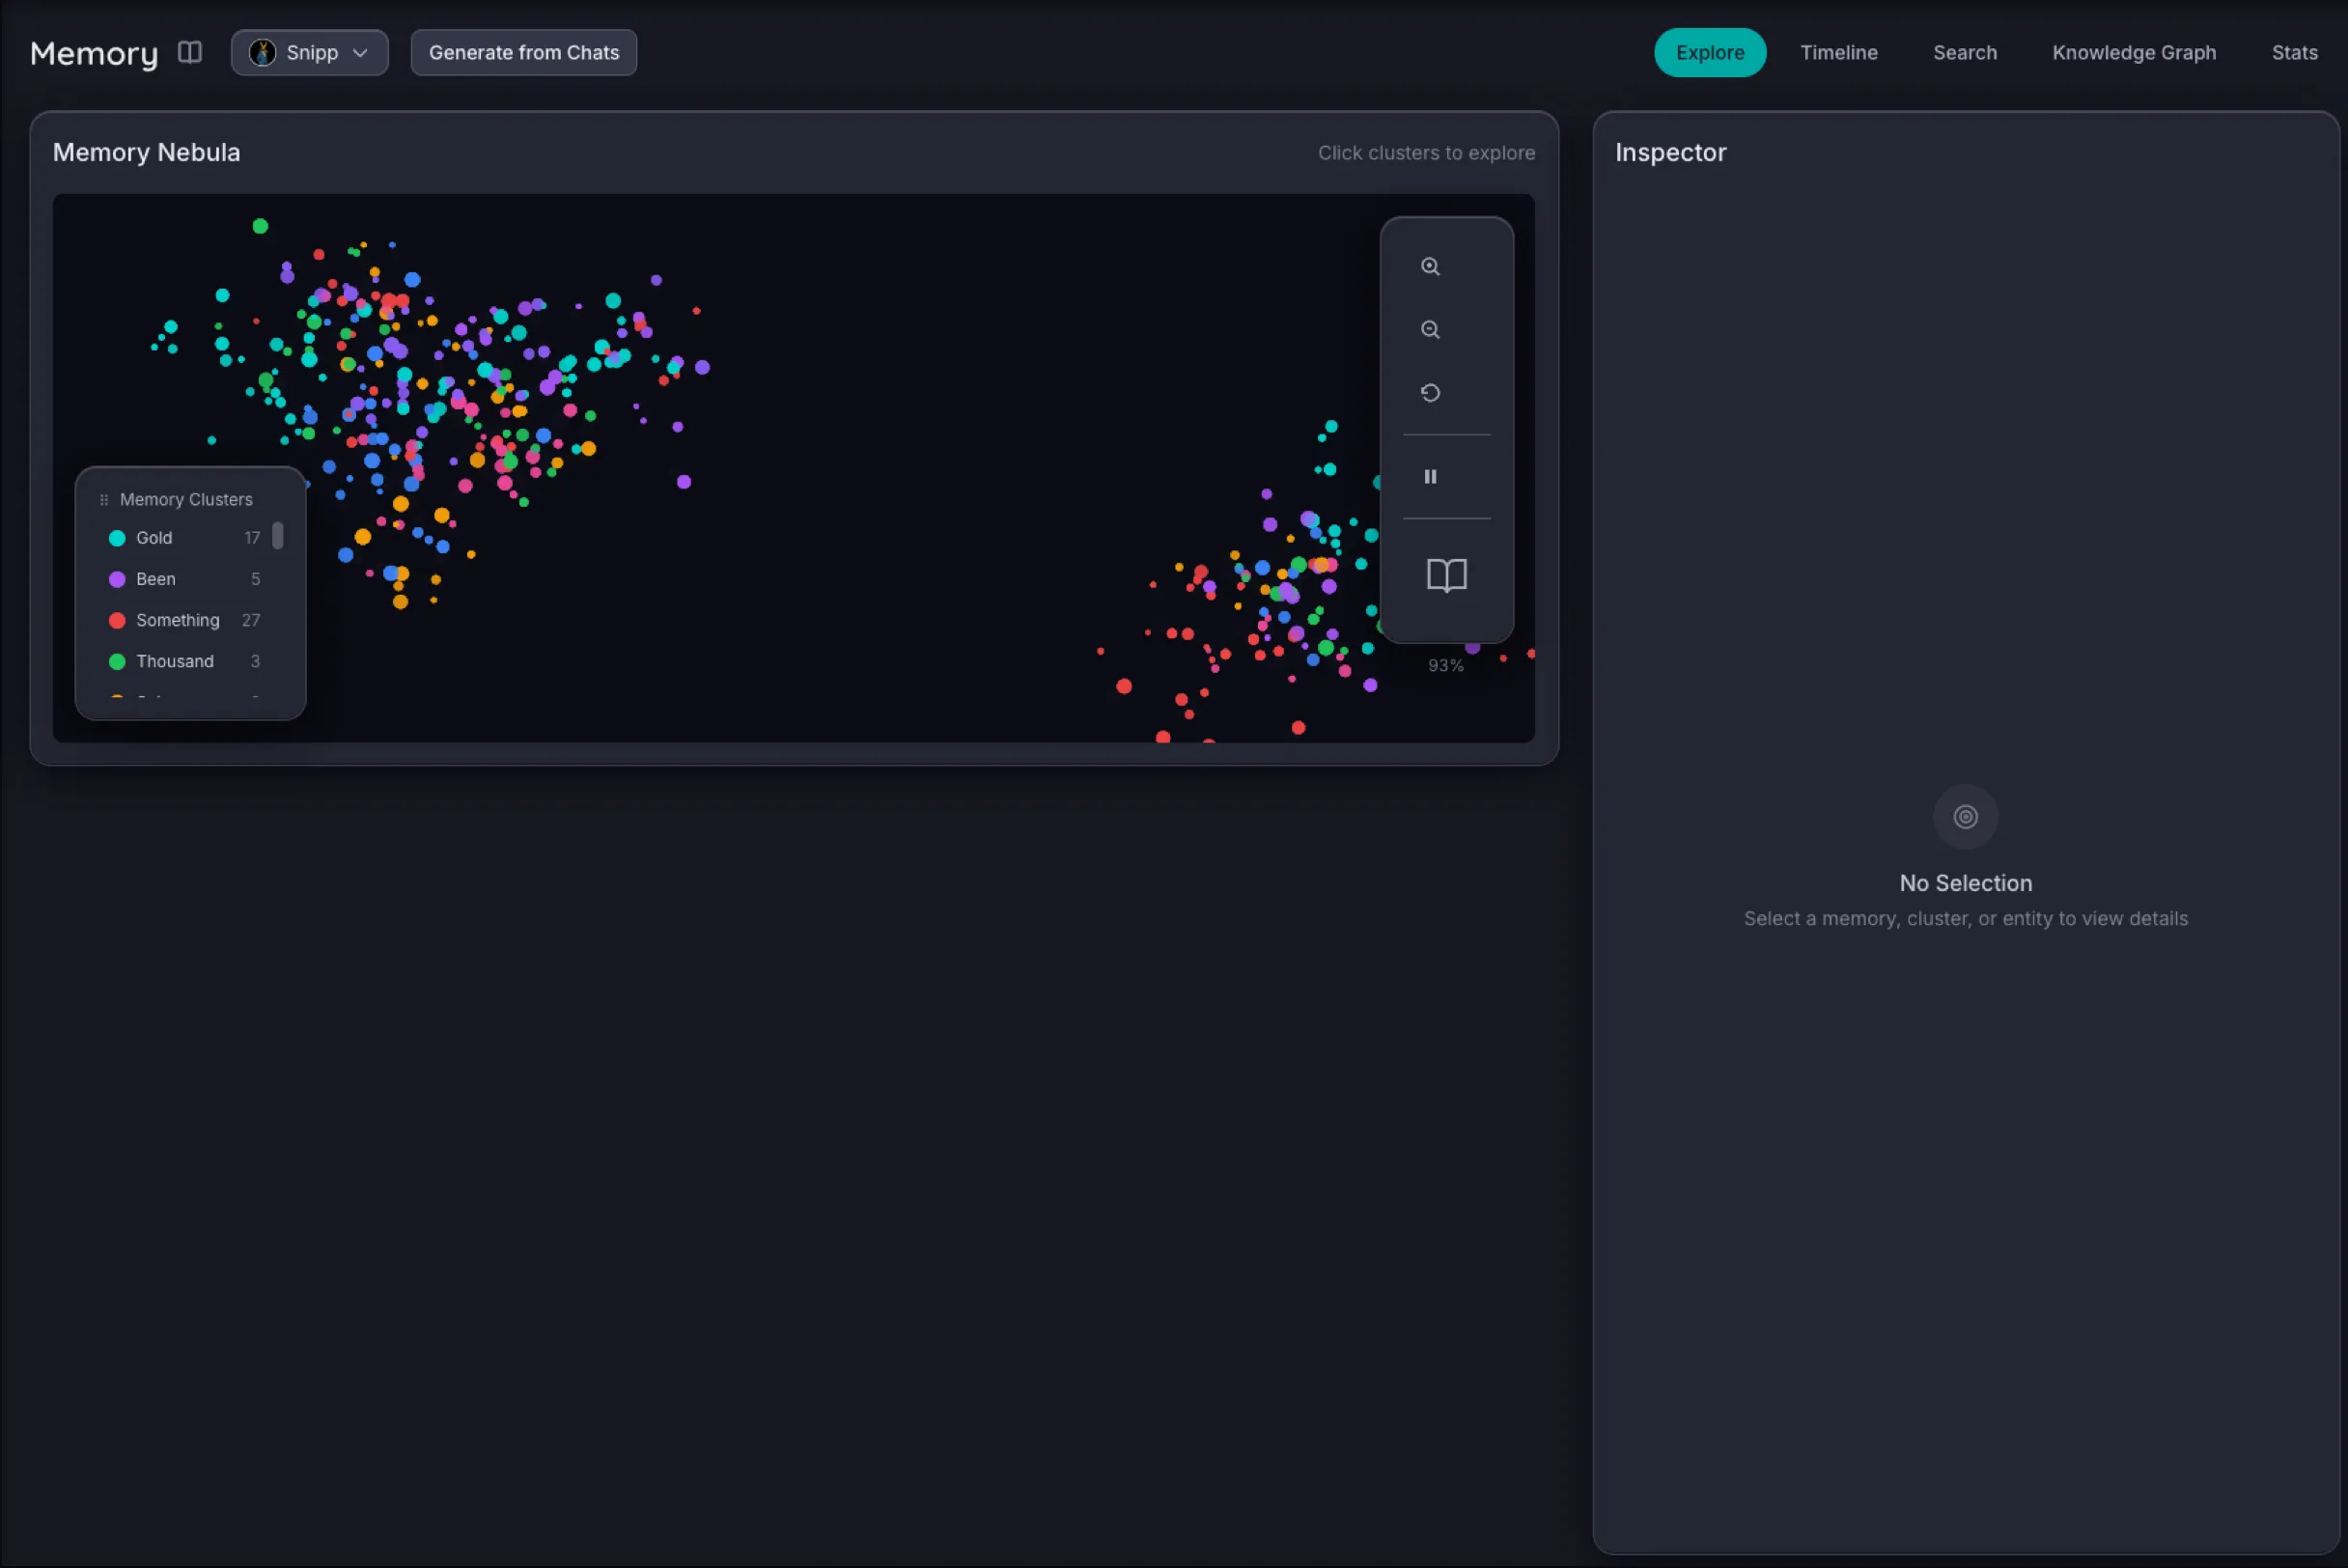View the Stats tab
The image size is (2348, 1568).
pos(2293,52)
